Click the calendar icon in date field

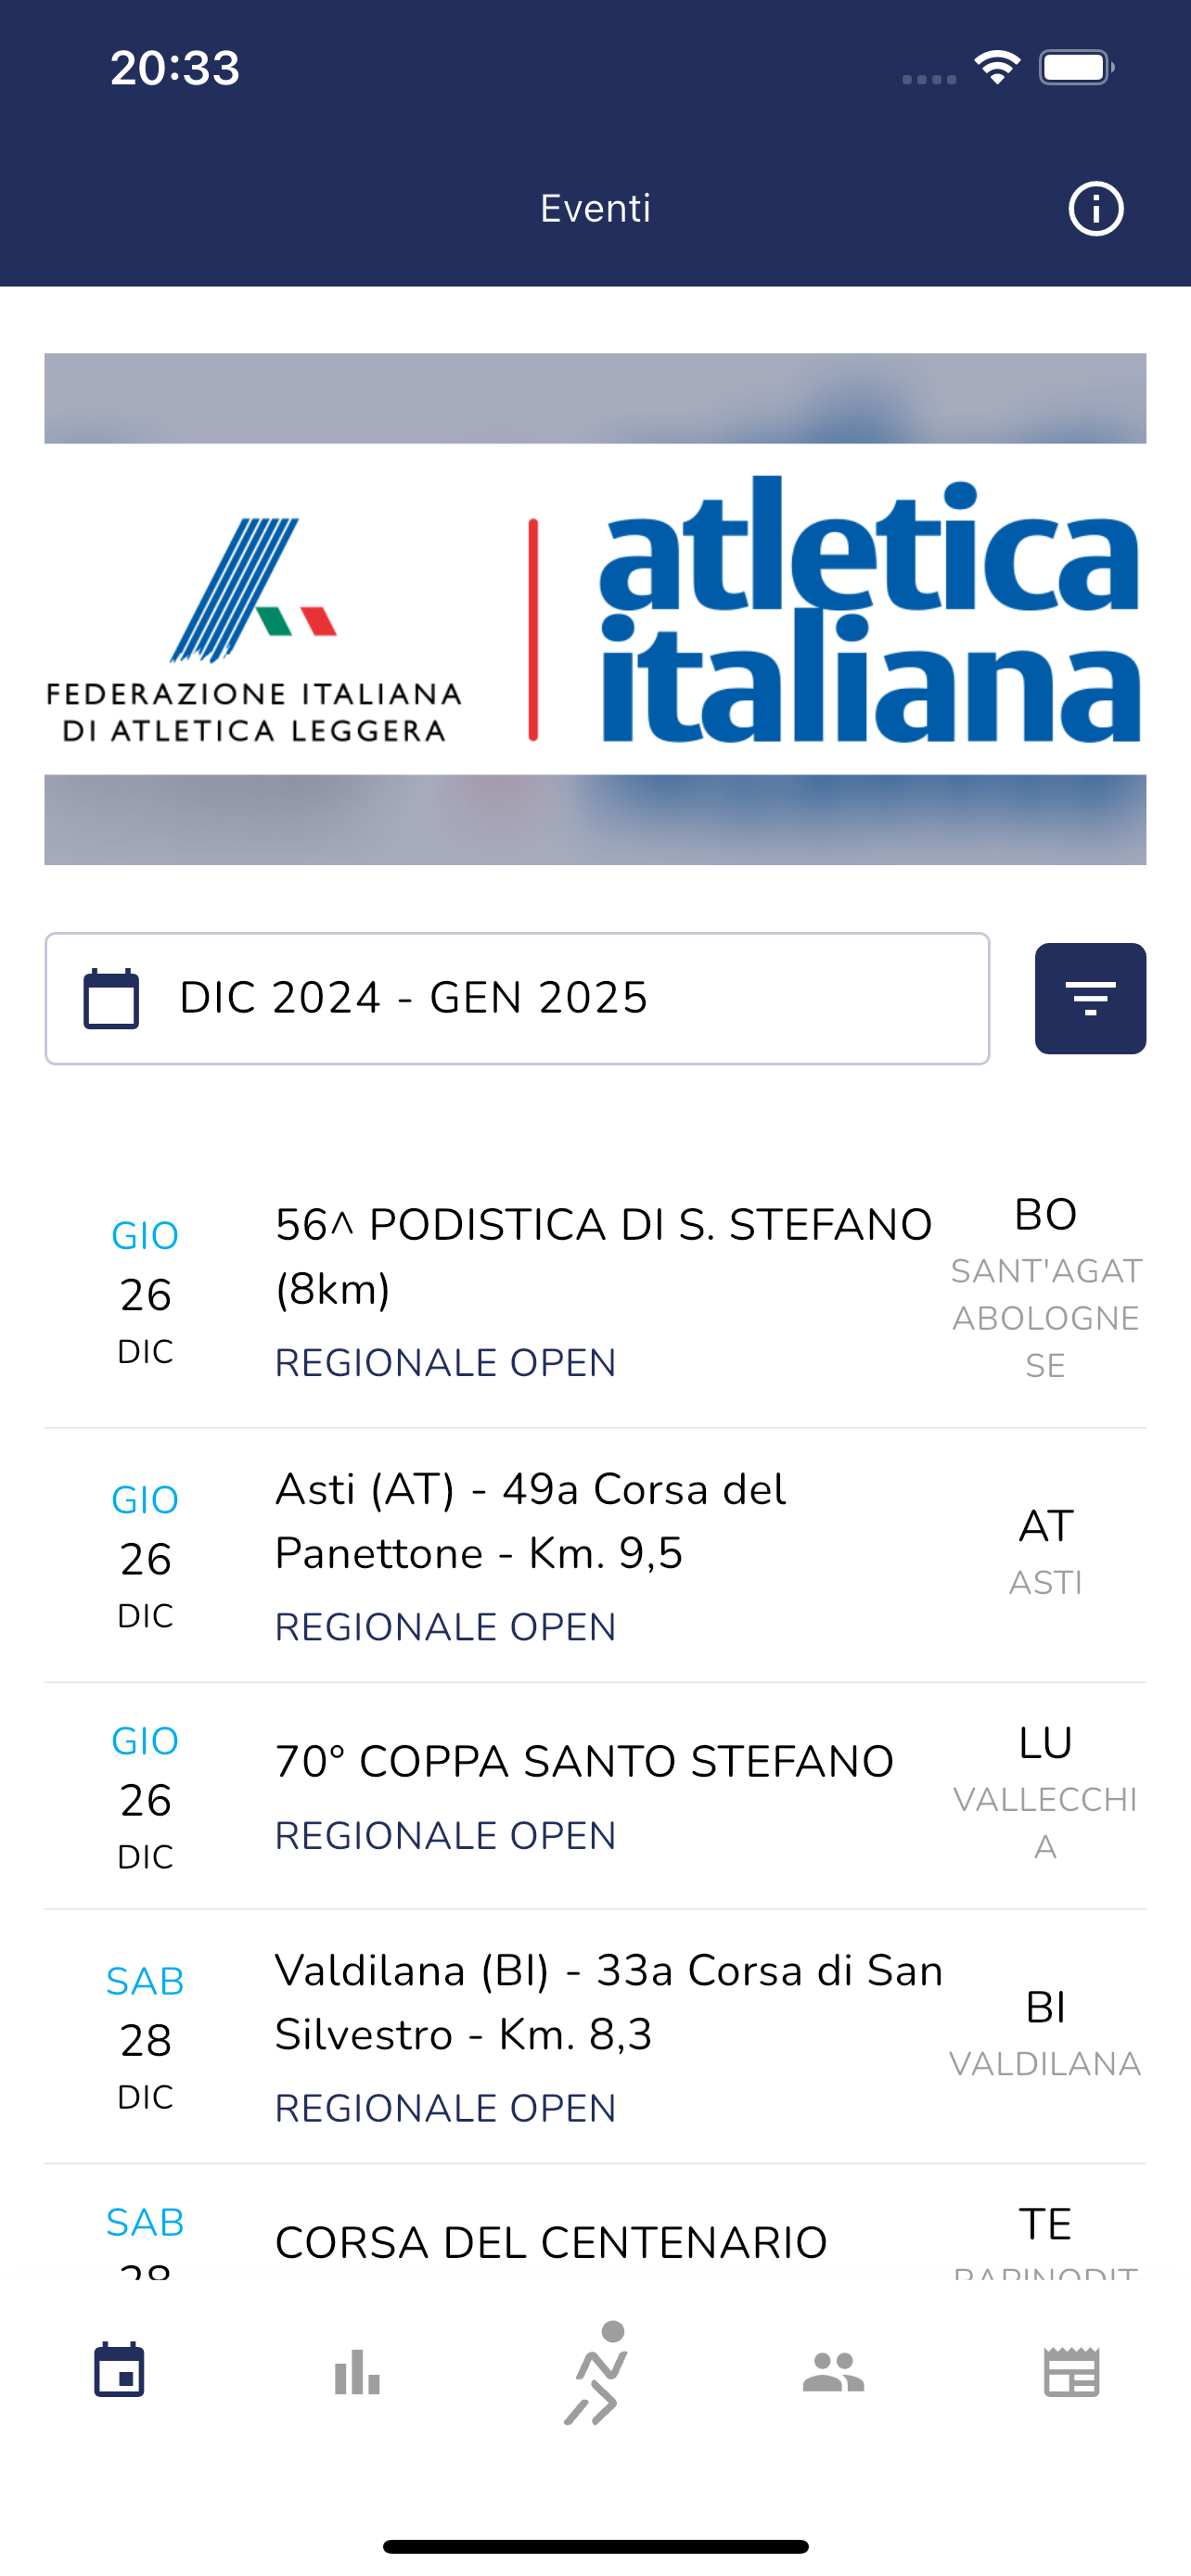pyautogui.click(x=111, y=998)
